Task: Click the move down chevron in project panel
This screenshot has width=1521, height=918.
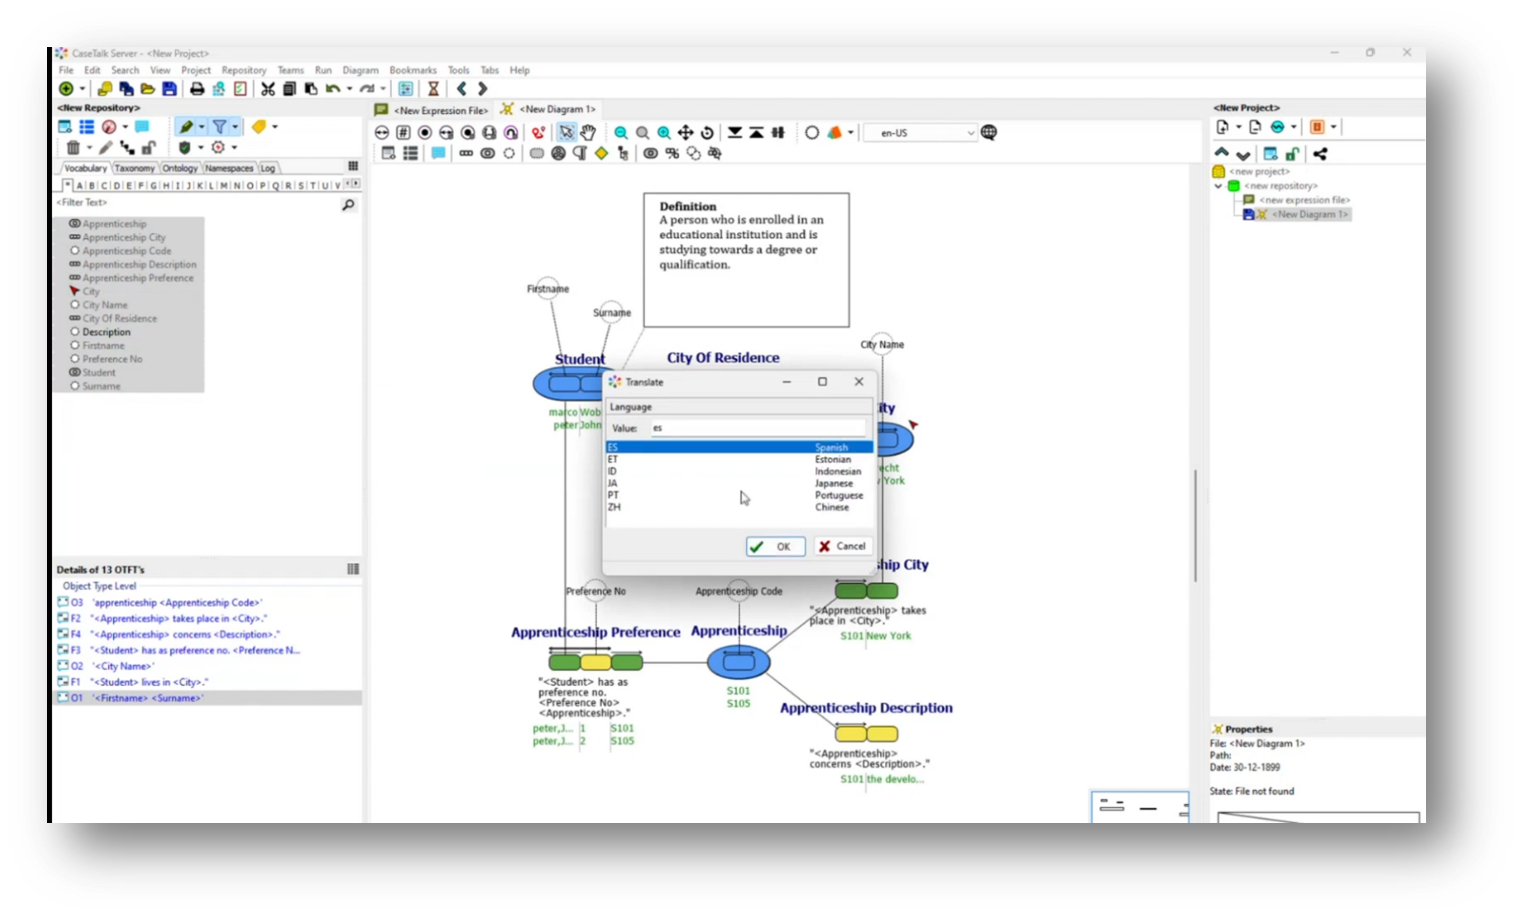Action: click(1243, 155)
